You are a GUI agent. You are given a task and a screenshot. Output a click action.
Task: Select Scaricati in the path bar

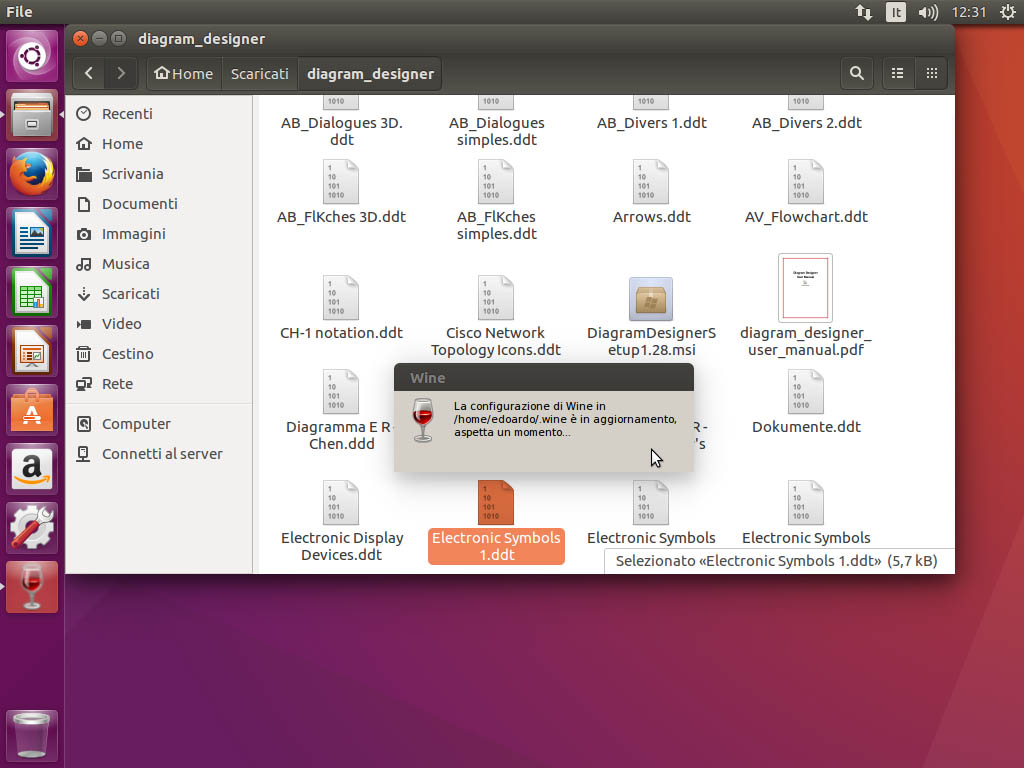(259, 73)
